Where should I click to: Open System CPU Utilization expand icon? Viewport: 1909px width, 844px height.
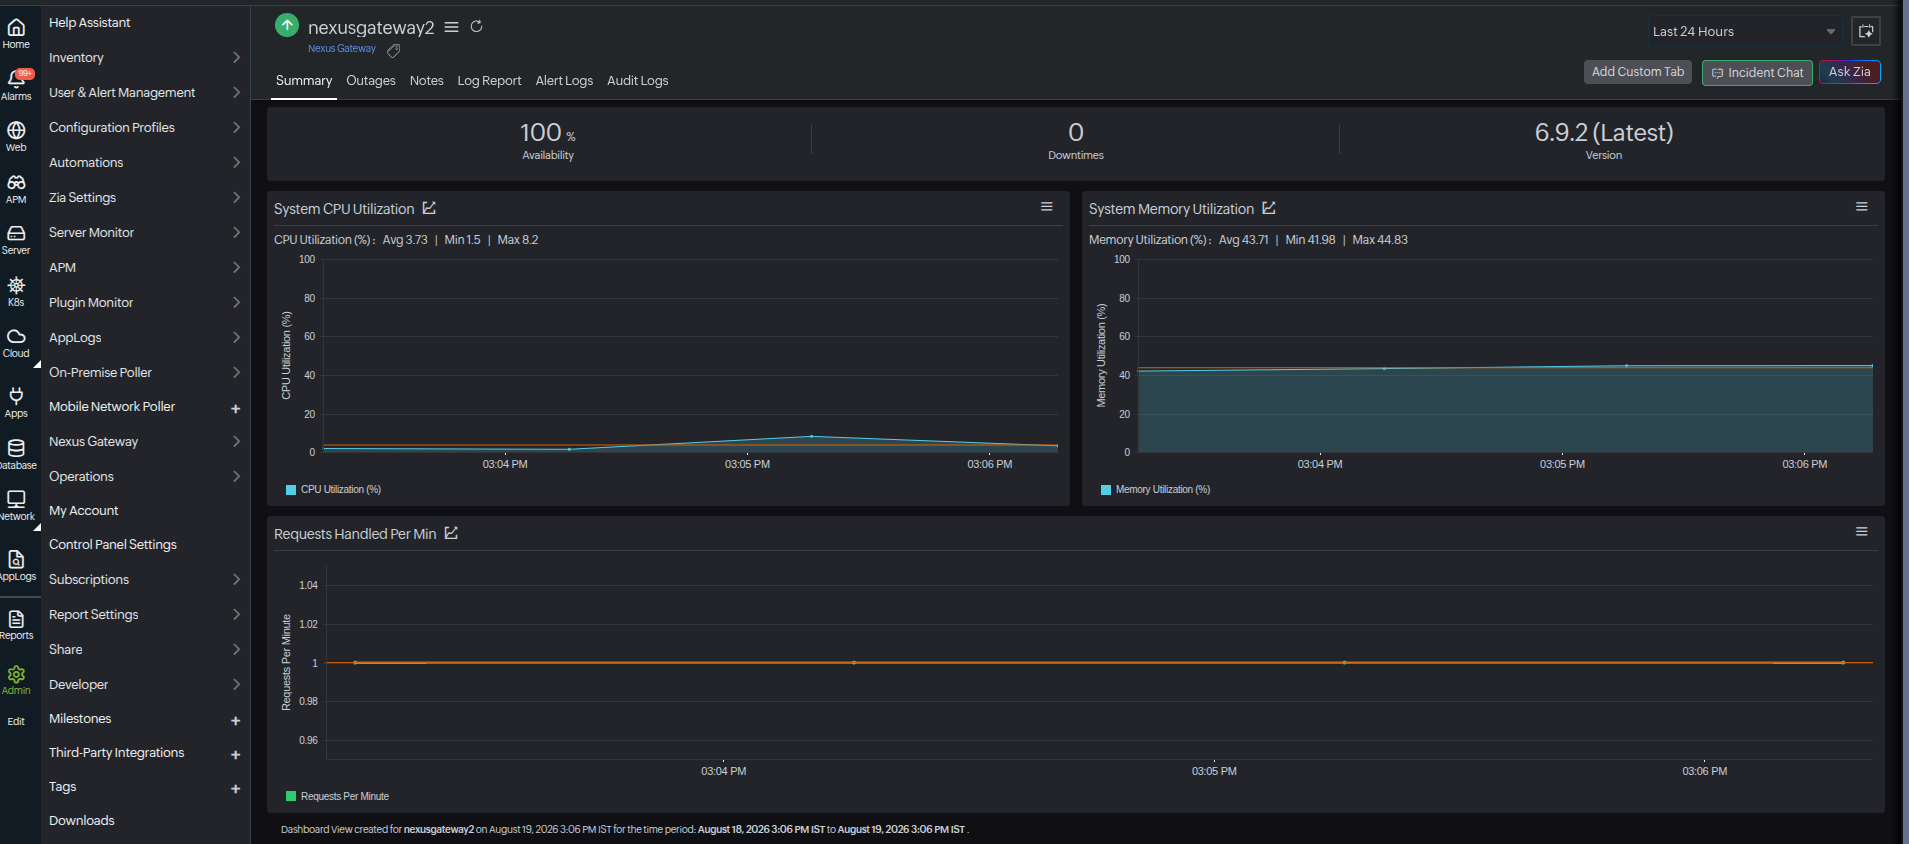pyautogui.click(x=429, y=208)
